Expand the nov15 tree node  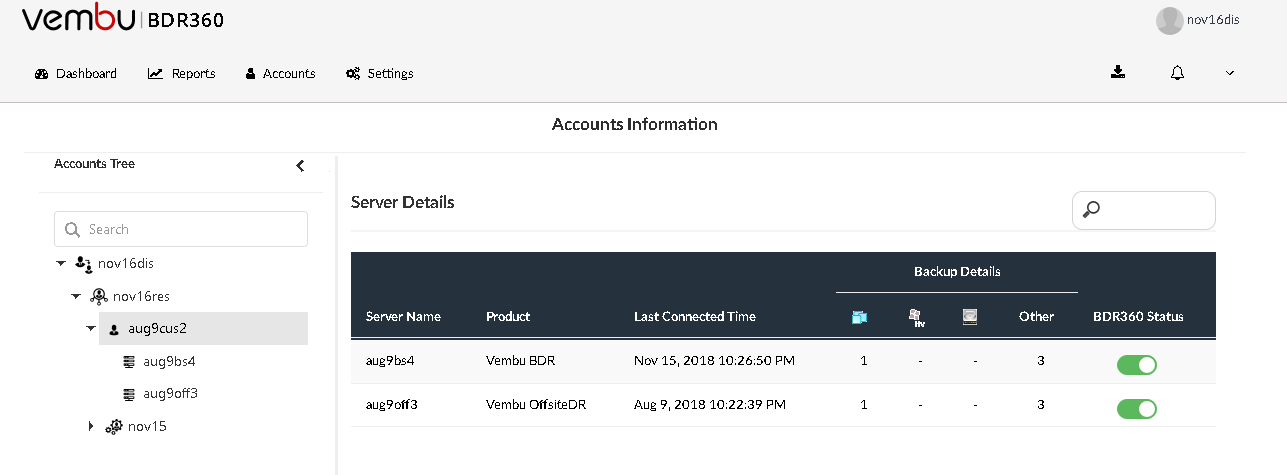tap(91, 426)
